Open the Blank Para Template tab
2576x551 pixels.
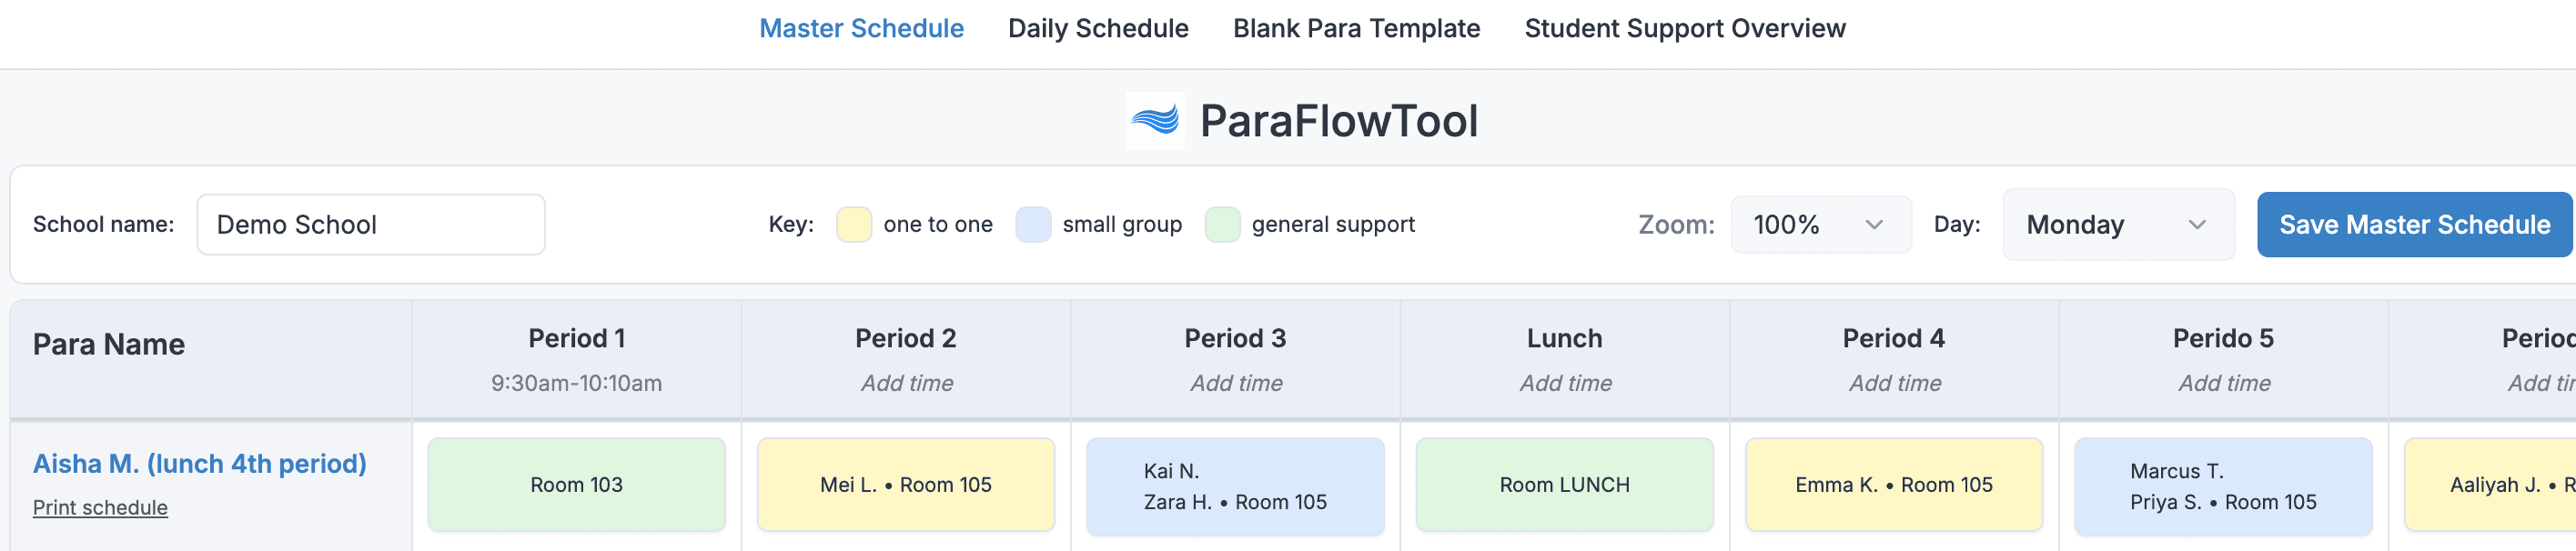pos(1355,28)
